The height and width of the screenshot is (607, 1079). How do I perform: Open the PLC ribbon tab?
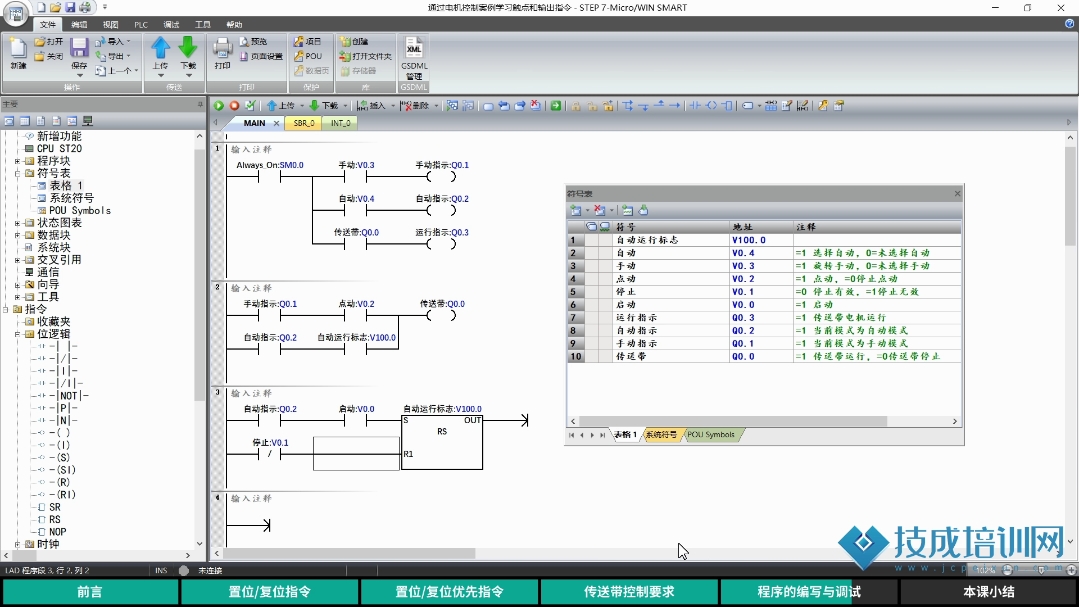tap(141, 24)
